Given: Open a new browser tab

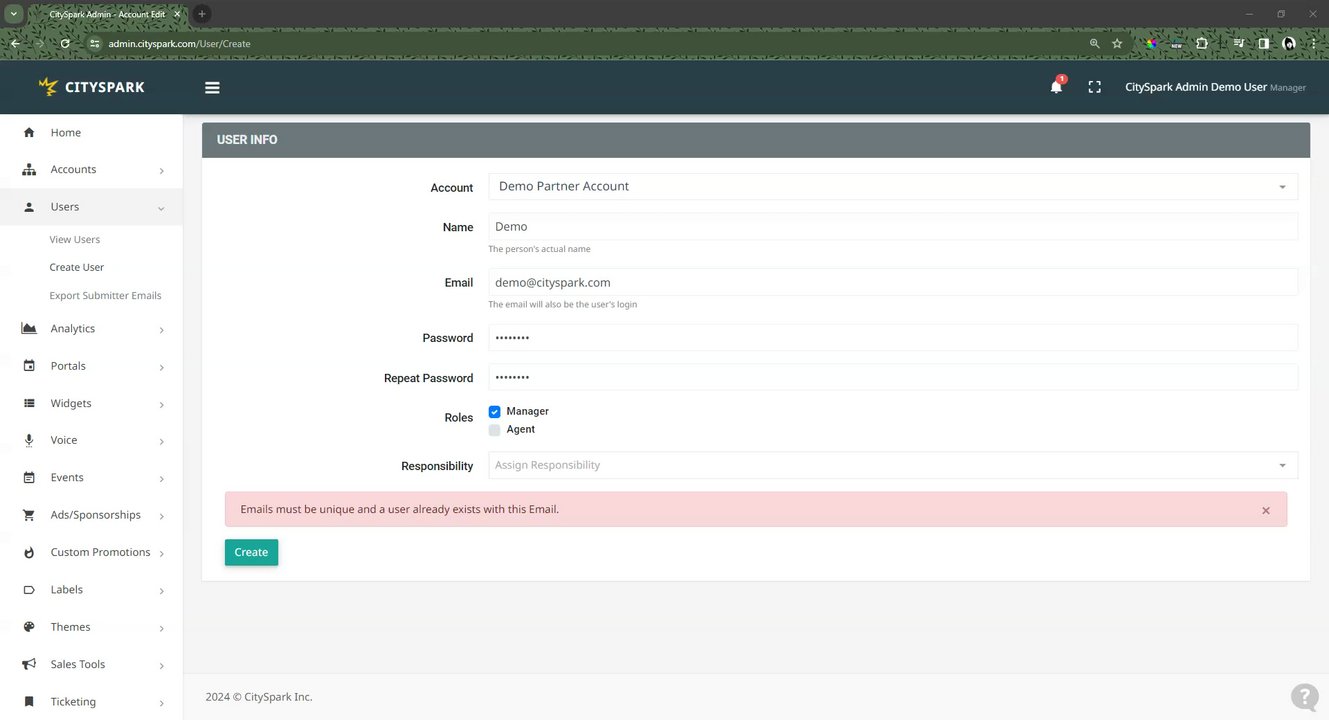Looking at the screenshot, I should (x=201, y=14).
